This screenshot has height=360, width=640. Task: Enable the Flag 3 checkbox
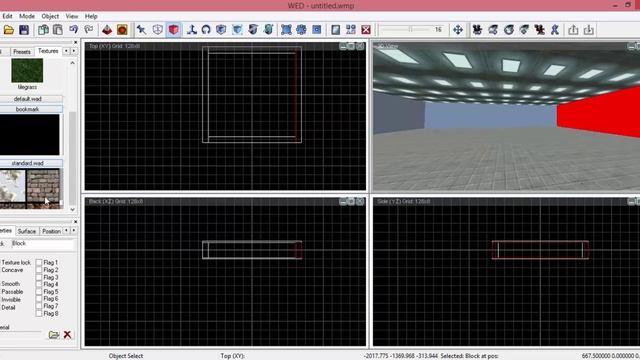39,277
